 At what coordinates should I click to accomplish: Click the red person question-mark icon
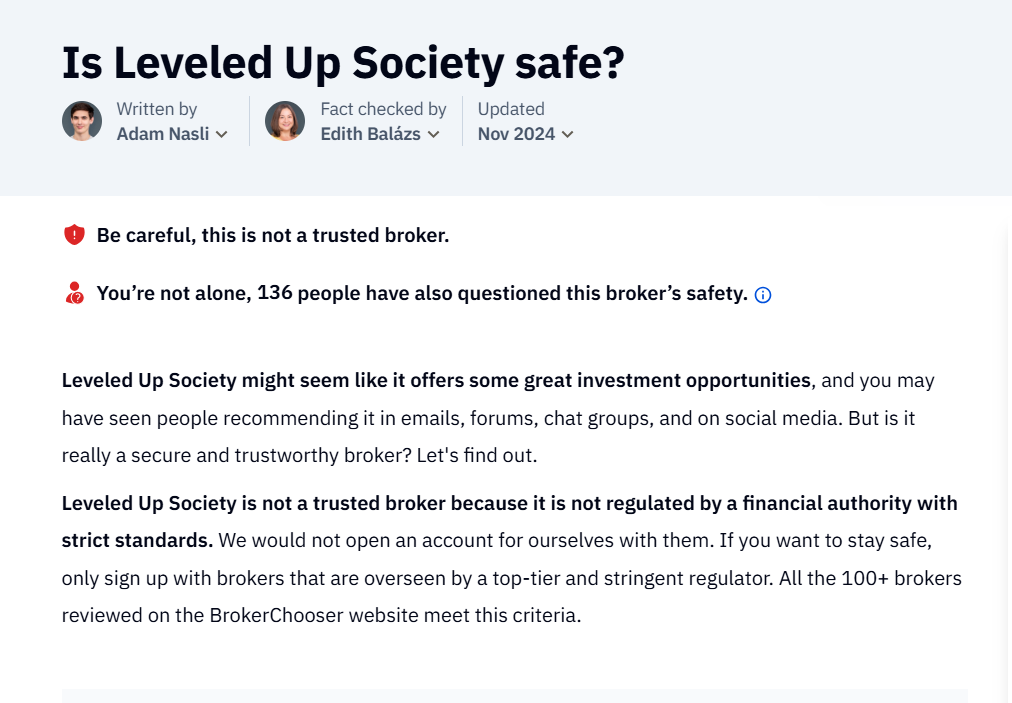coord(74,292)
